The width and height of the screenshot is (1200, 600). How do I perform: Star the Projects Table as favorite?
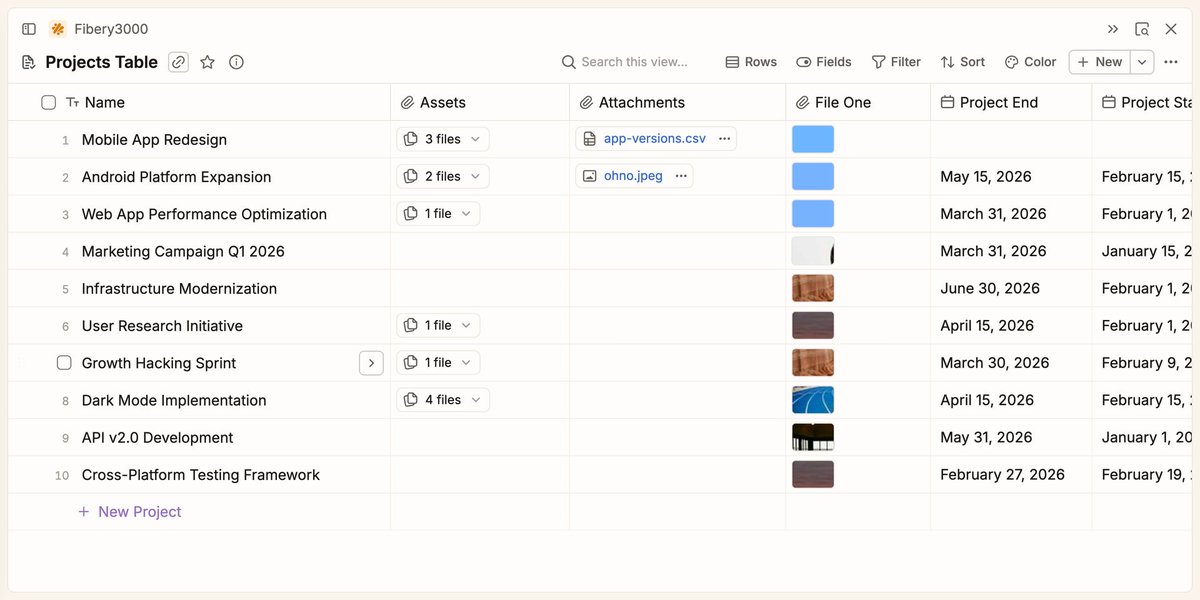tap(208, 62)
